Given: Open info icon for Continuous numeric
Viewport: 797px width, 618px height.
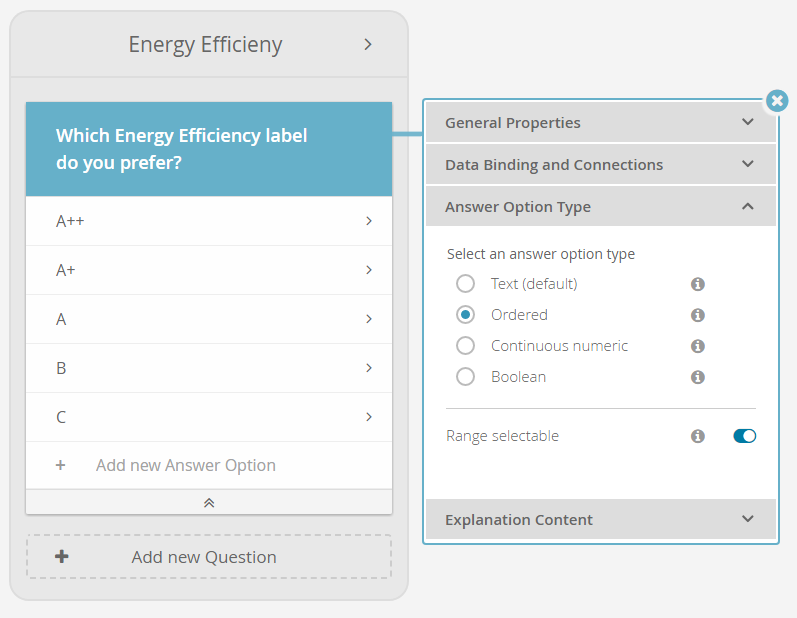Looking at the screenshot, I should point(697,346).
